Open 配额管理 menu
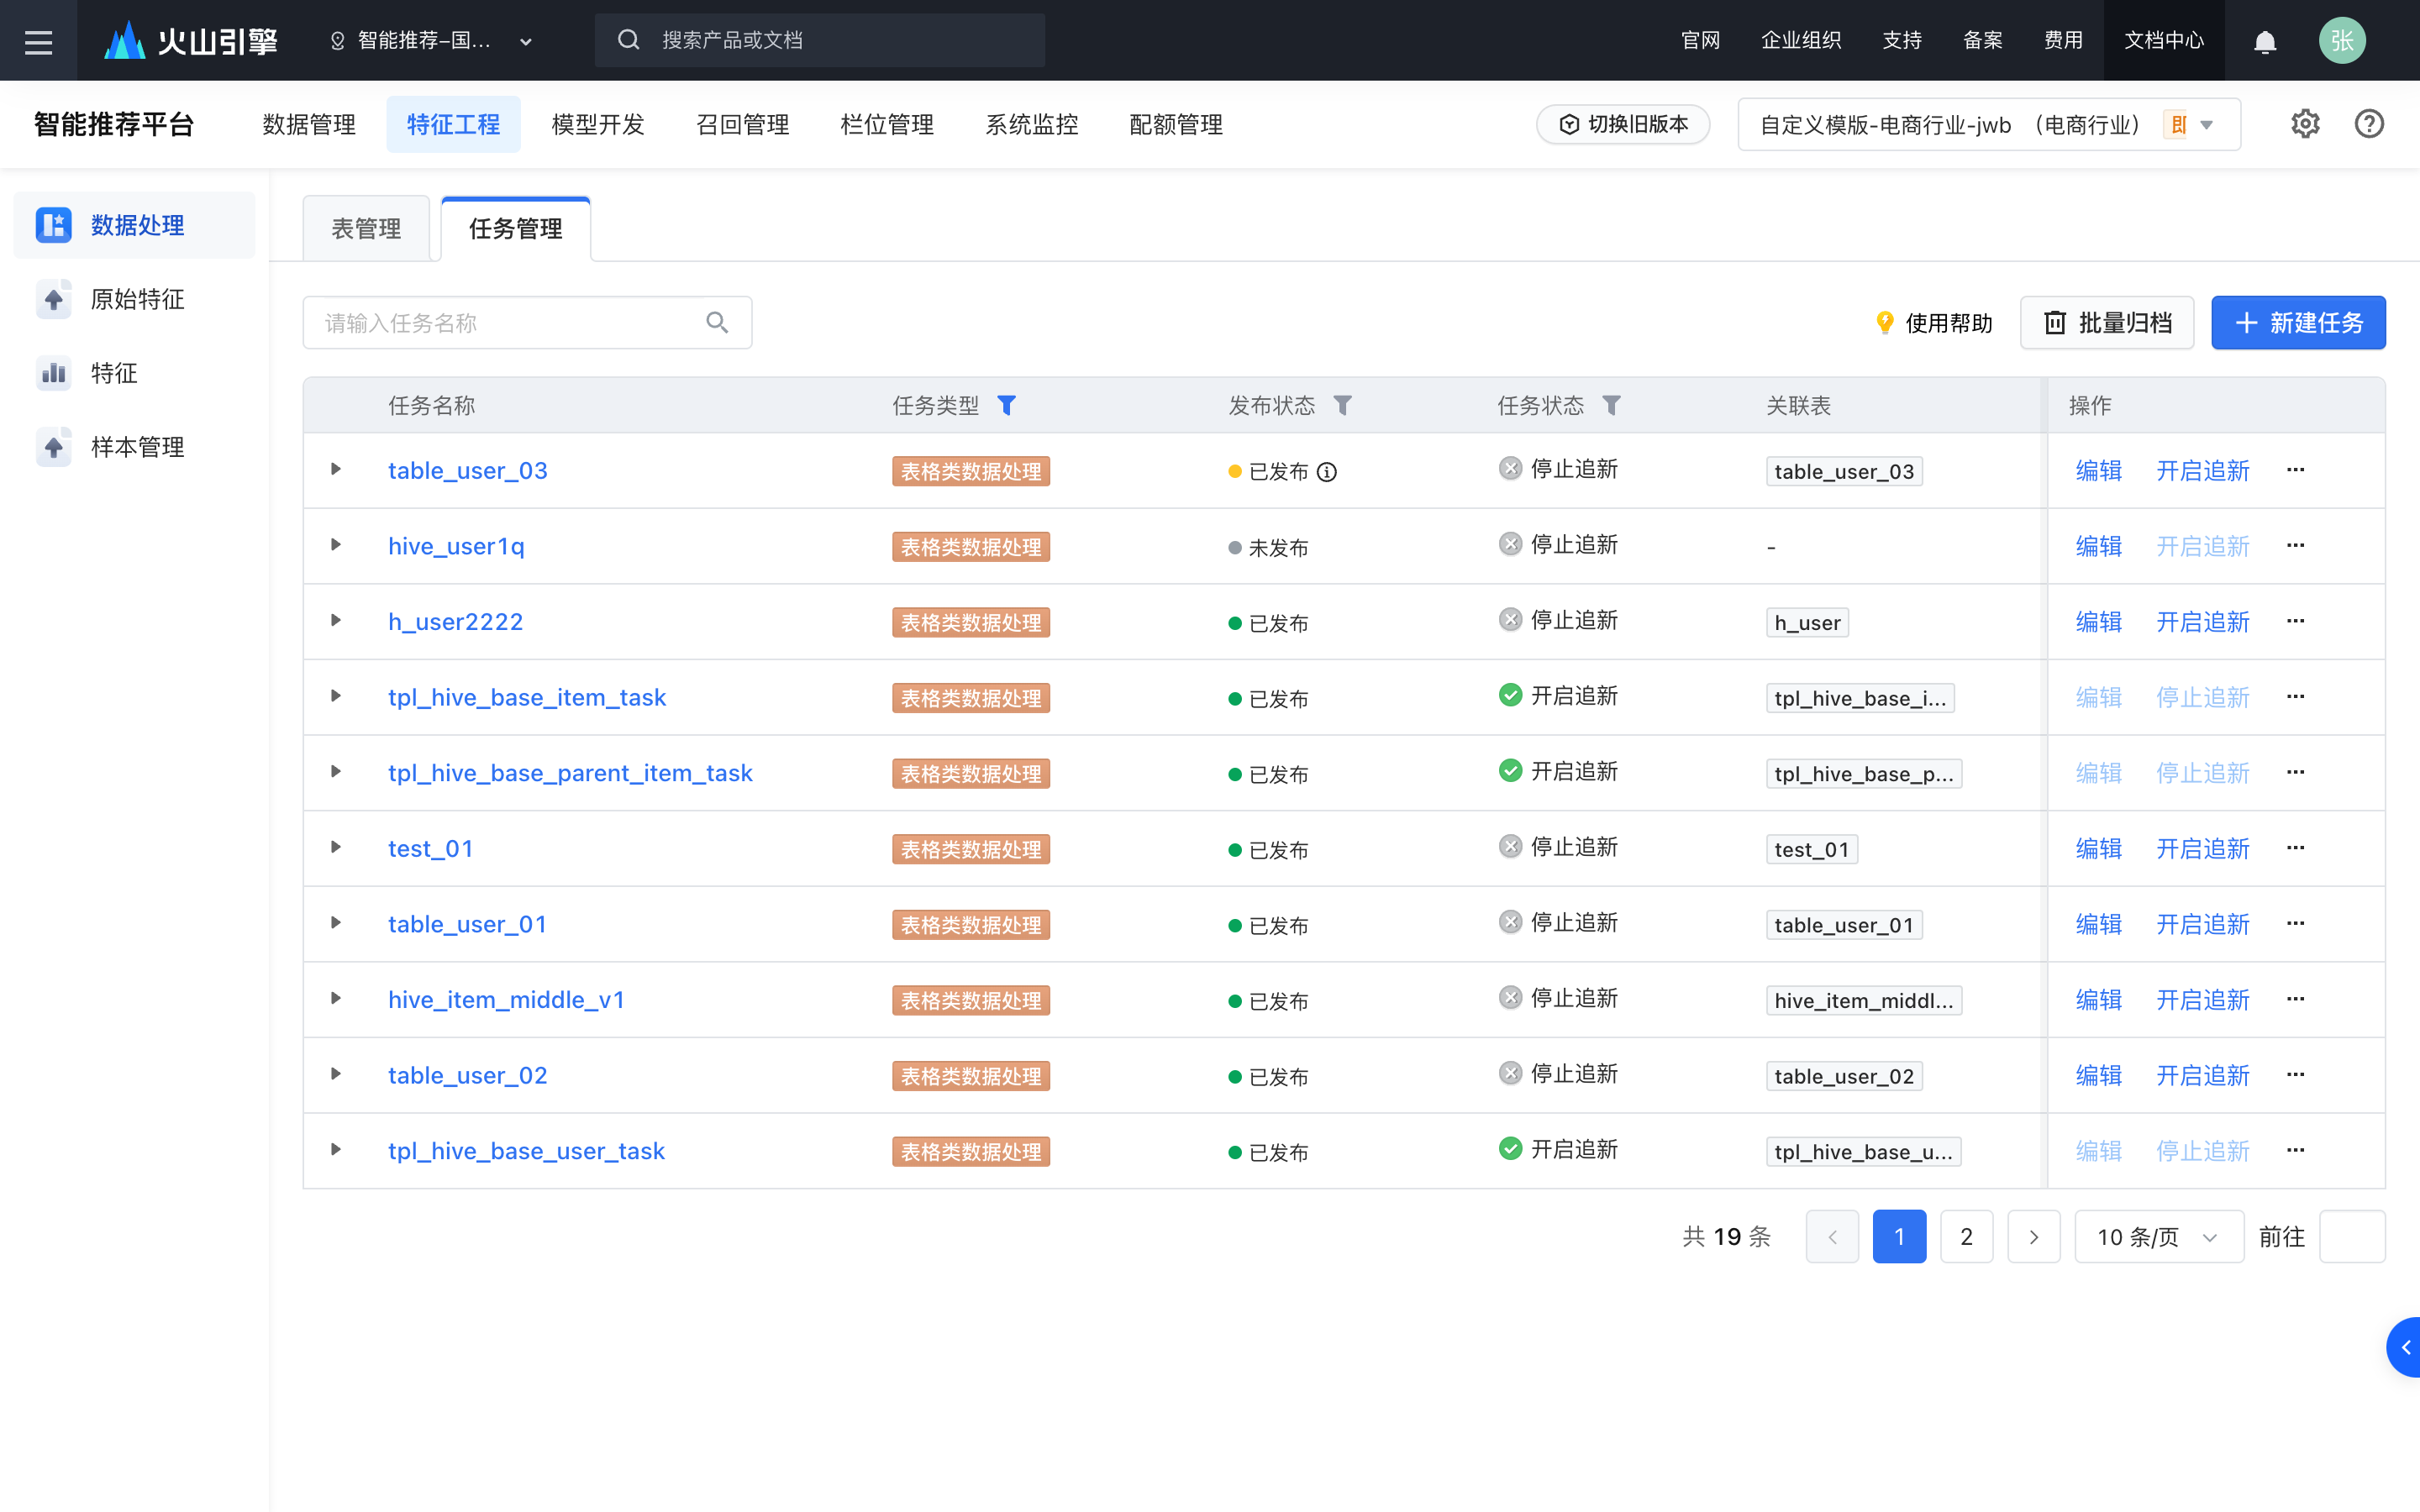 pyautogui.click(x=1176, y=124)
